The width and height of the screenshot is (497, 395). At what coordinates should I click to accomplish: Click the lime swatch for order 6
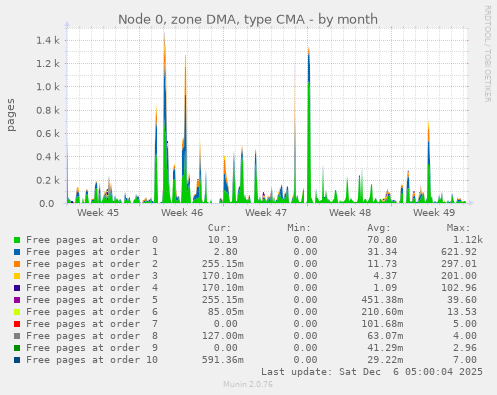17,312
